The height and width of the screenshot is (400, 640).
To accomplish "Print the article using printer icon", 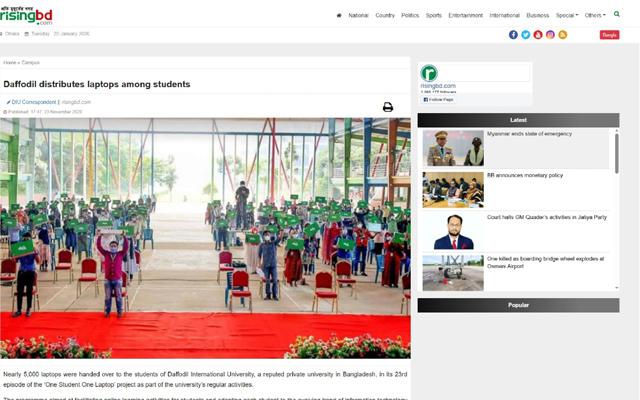I will click(x=388, y=107).
